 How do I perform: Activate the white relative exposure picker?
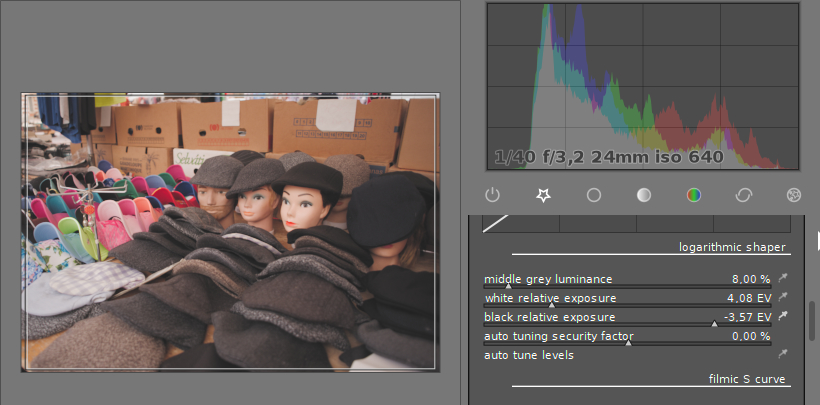click(x=783, y=298)
